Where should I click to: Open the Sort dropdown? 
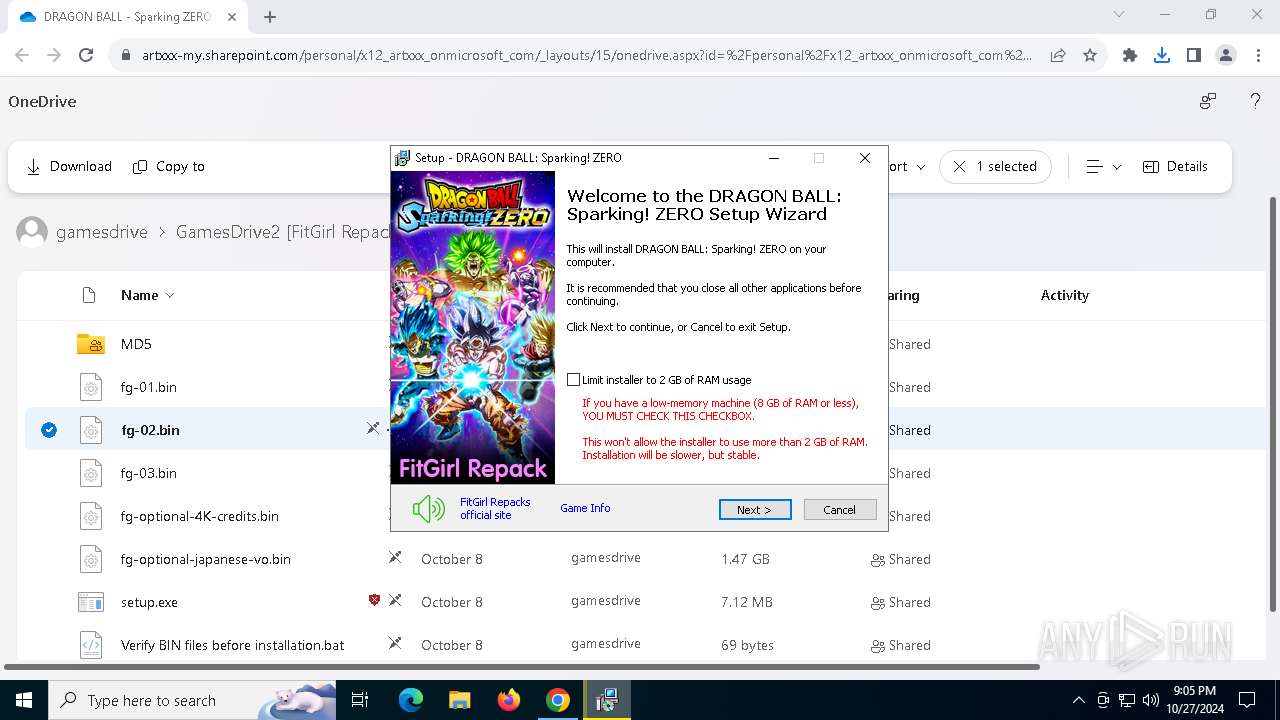(908, 167)
